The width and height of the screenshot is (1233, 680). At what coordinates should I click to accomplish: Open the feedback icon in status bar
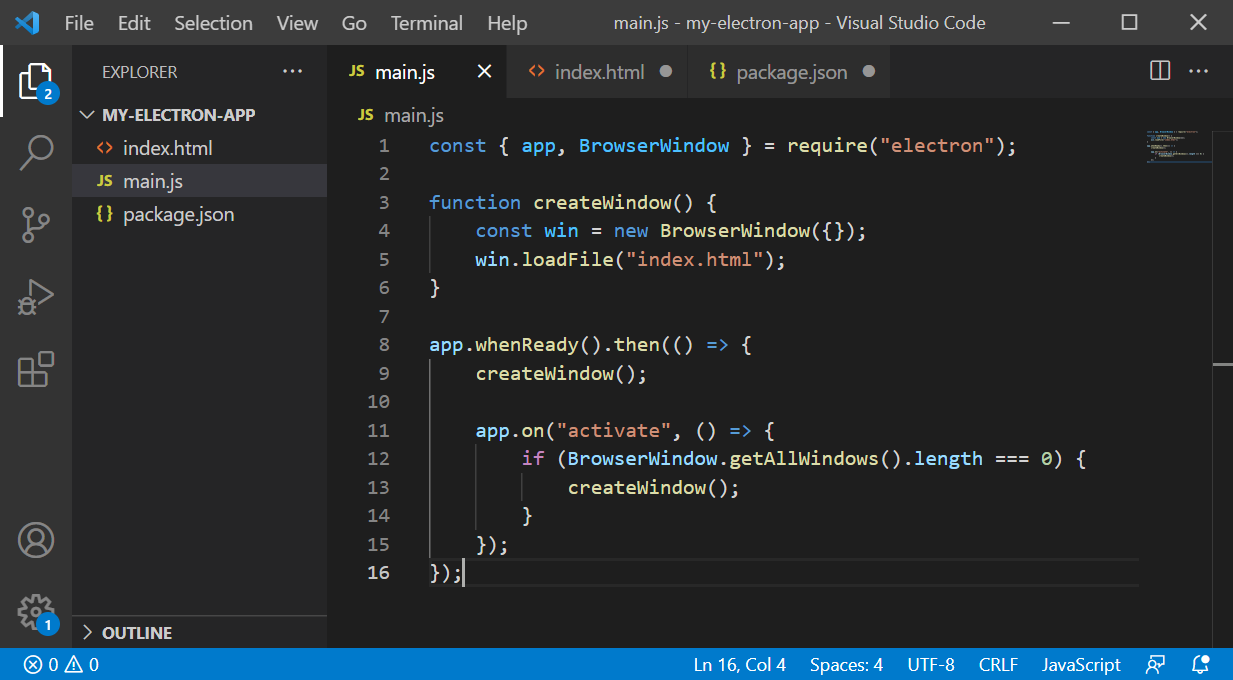pos(1156,664)
